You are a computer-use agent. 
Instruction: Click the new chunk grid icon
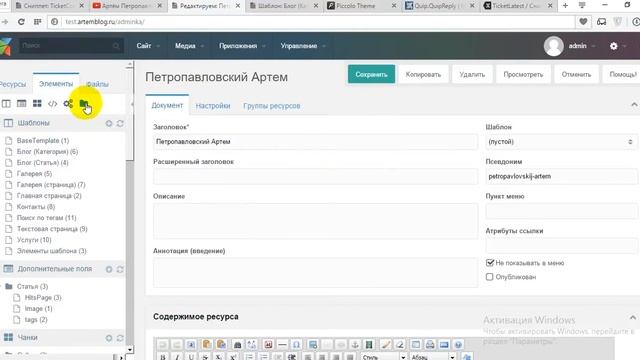click(37, 104)
